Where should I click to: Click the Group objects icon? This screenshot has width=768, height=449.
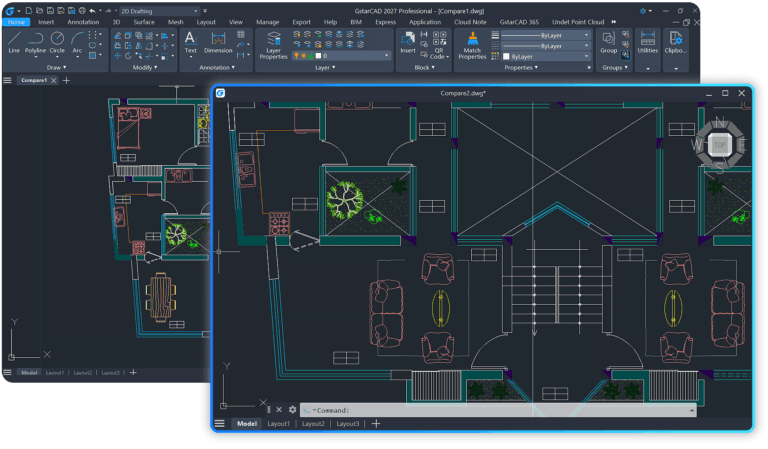pos(608,42)
